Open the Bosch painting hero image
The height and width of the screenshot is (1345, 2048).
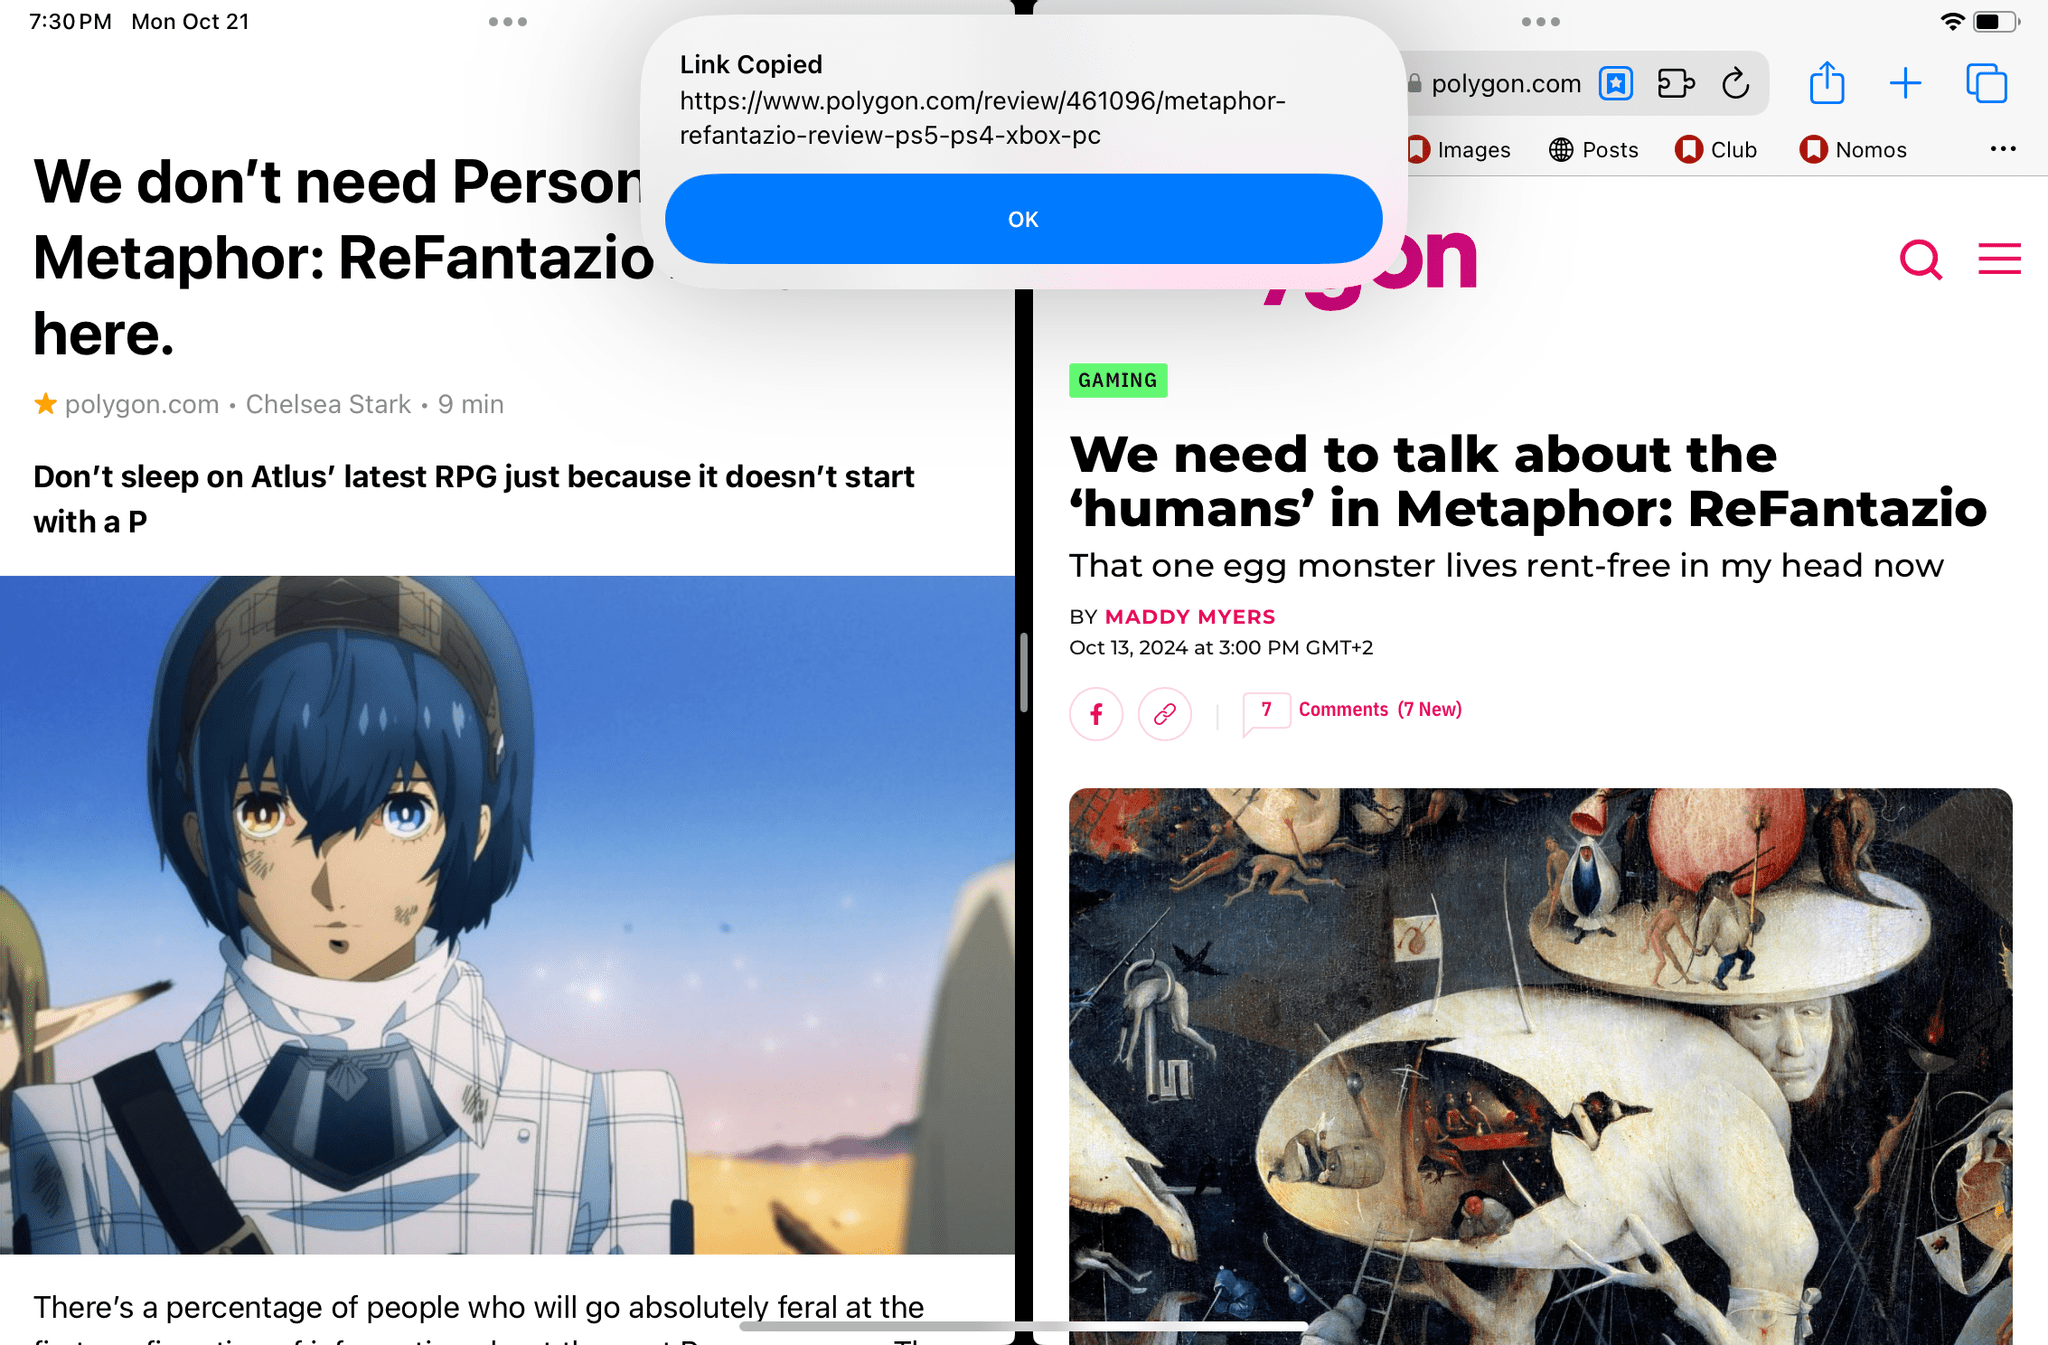pos(1540,1066)
